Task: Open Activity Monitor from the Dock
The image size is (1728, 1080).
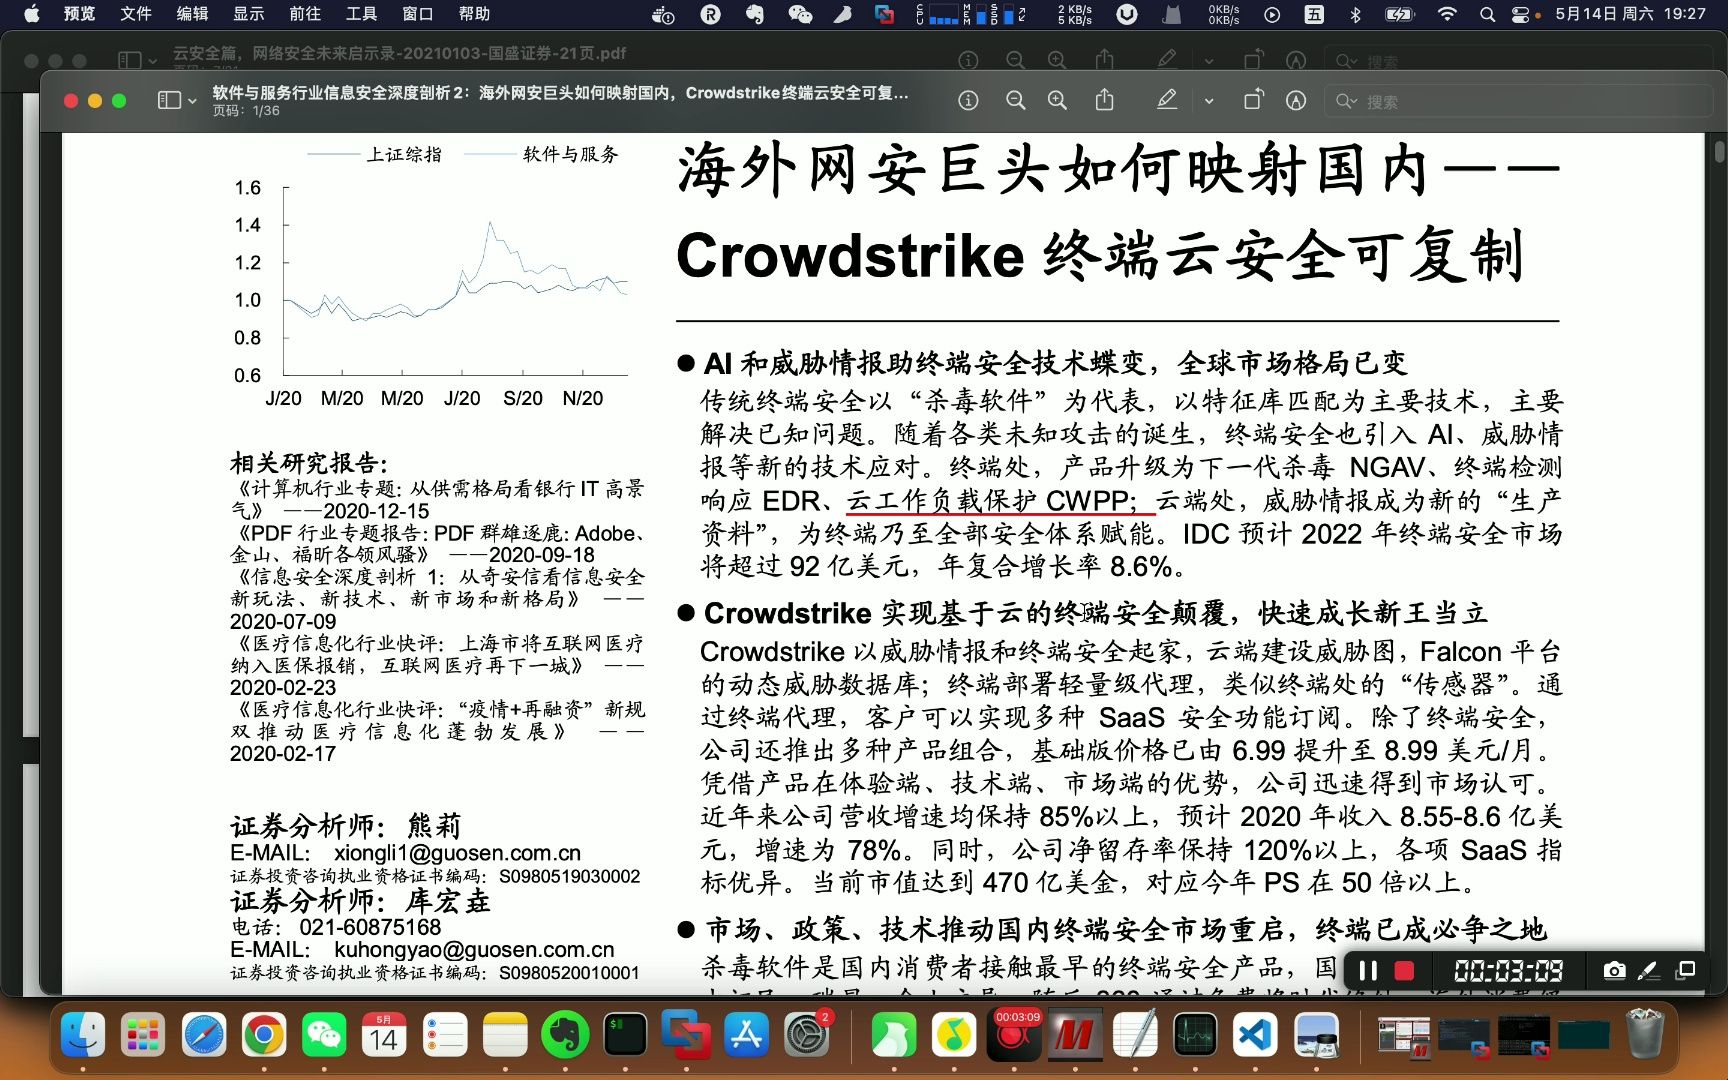Action: (1195, 1035)
